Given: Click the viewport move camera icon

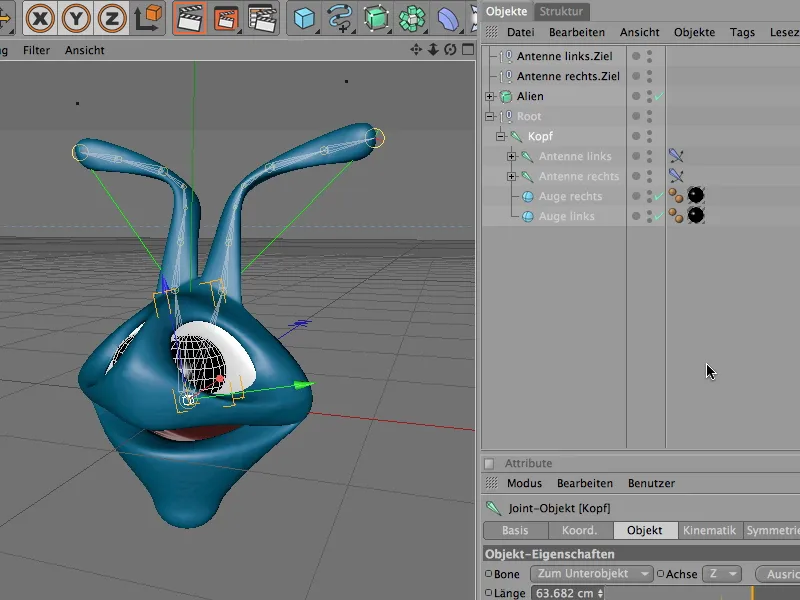Looking at the screenshot, I should [x=416, y=49].
